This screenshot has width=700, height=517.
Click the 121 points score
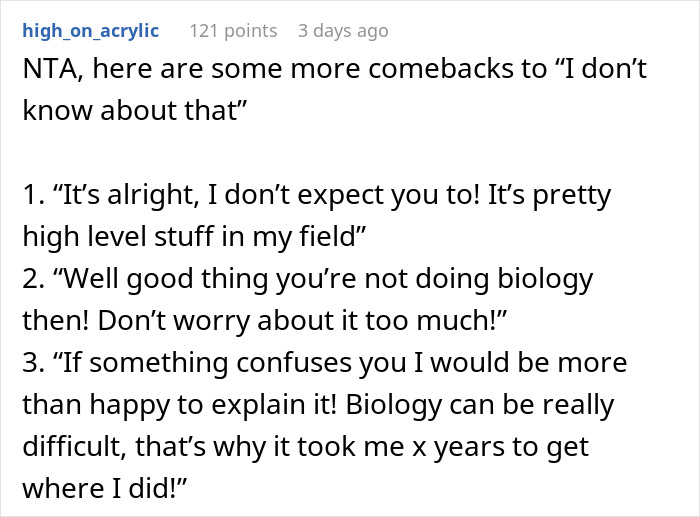click(233, 31)
